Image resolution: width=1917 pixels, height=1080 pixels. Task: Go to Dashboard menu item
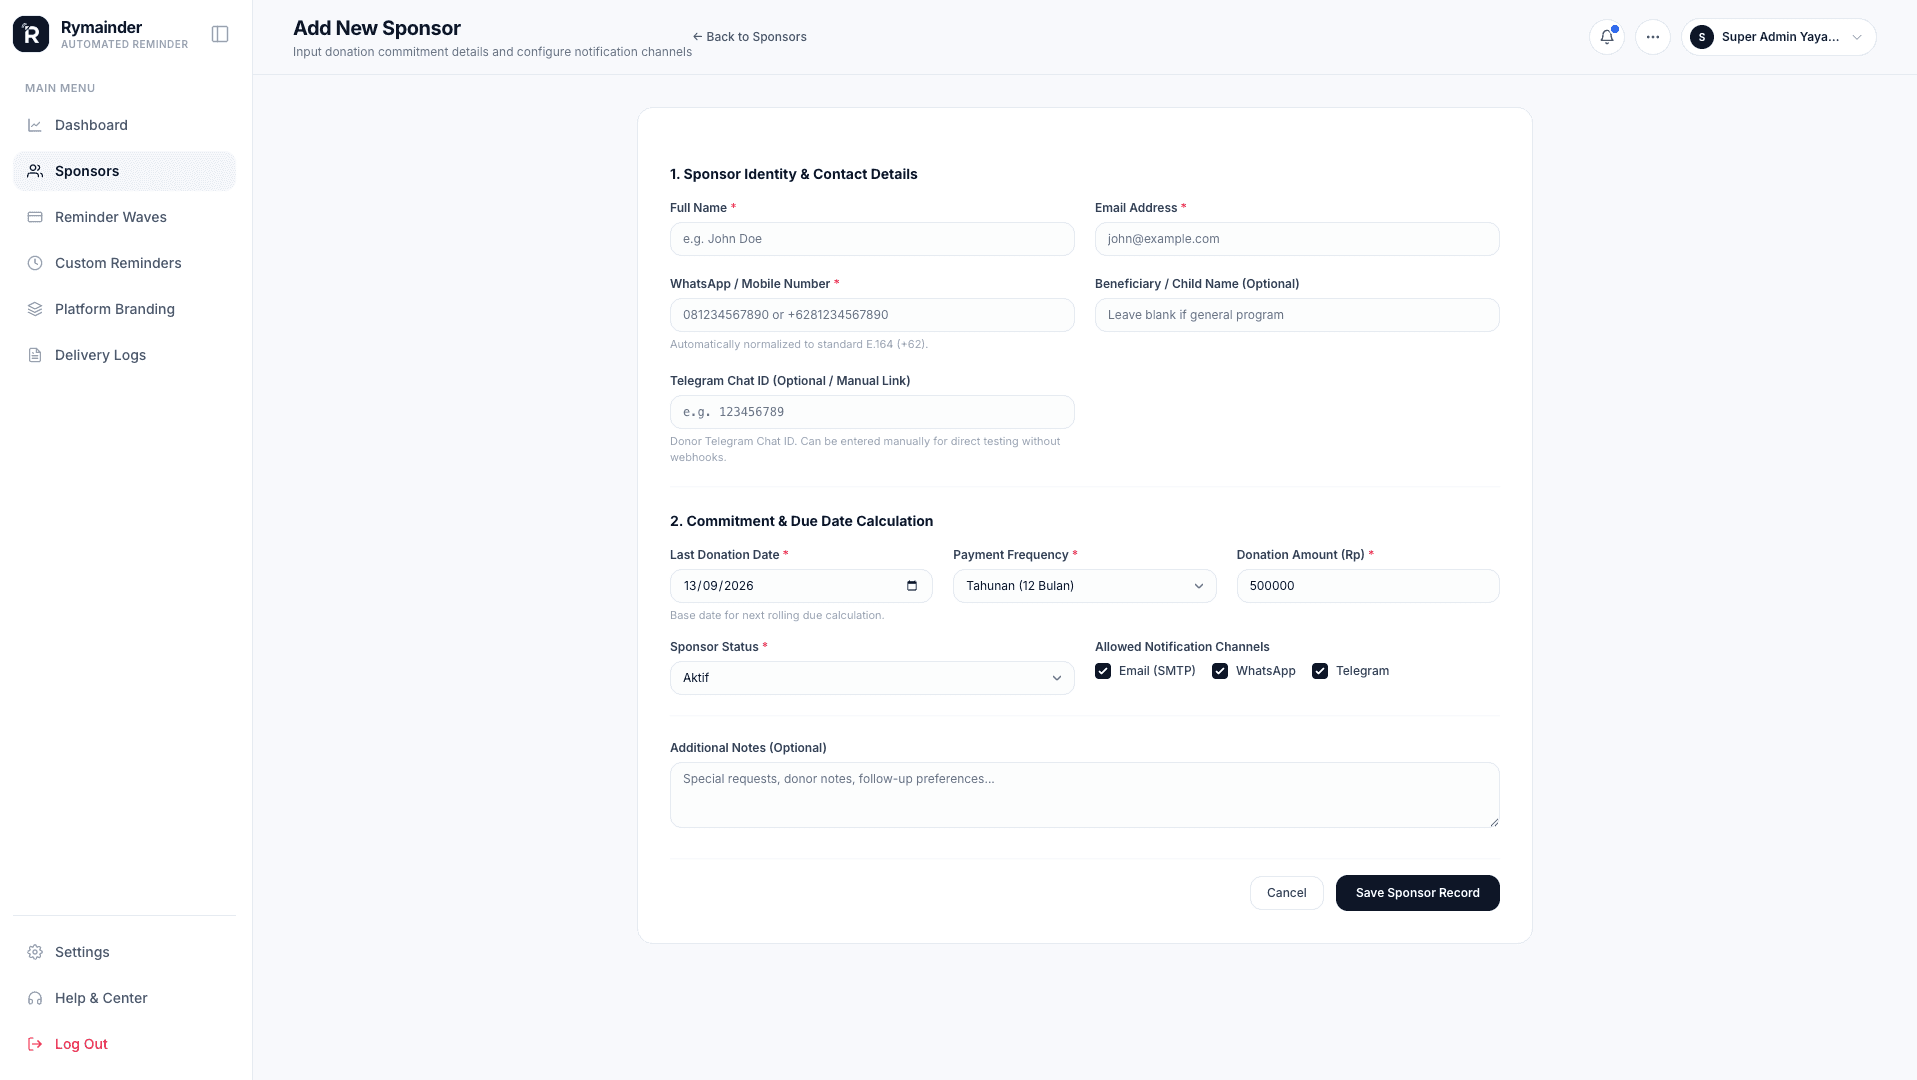pos(124,125)
